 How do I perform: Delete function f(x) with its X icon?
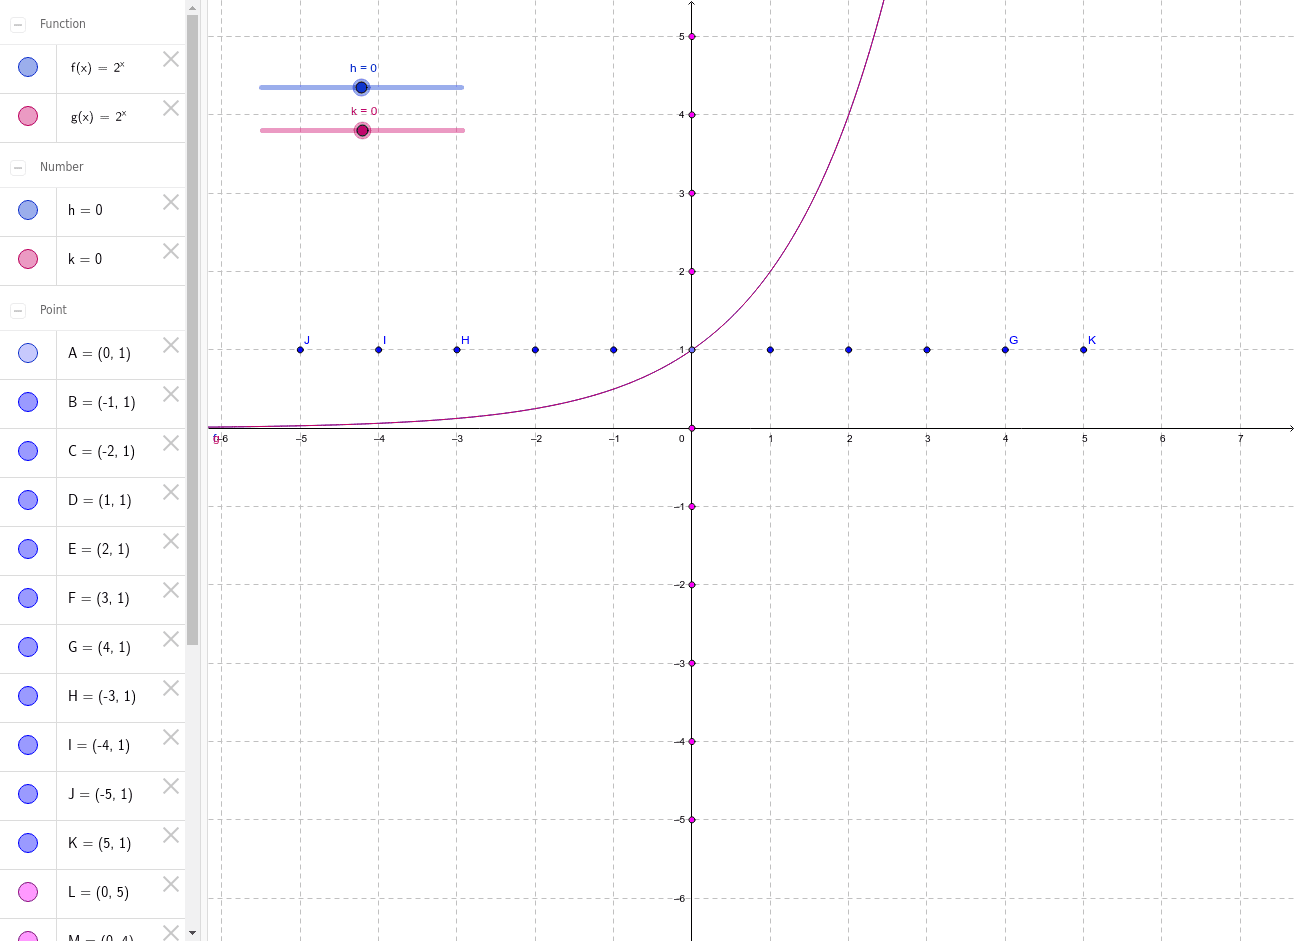[171, 59]
